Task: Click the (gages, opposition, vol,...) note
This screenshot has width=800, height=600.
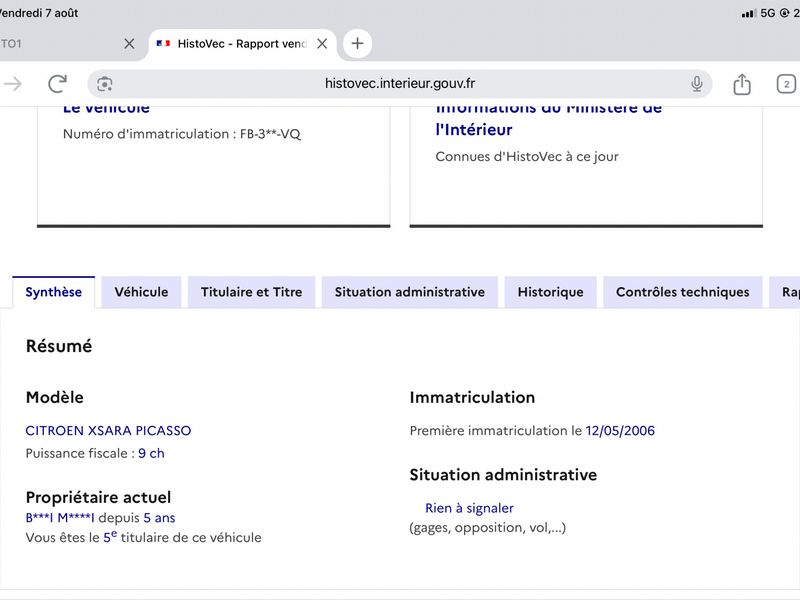Action: pyautogui.click(x=488, y=528)
